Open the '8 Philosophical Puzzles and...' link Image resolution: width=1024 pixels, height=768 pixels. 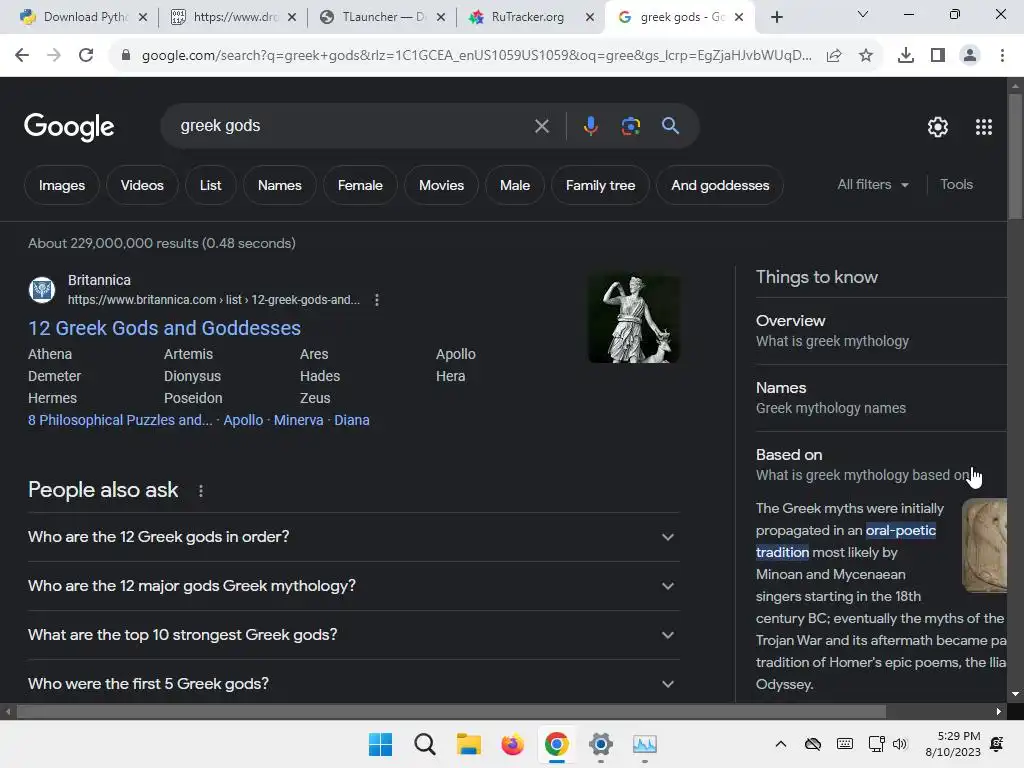120,420
